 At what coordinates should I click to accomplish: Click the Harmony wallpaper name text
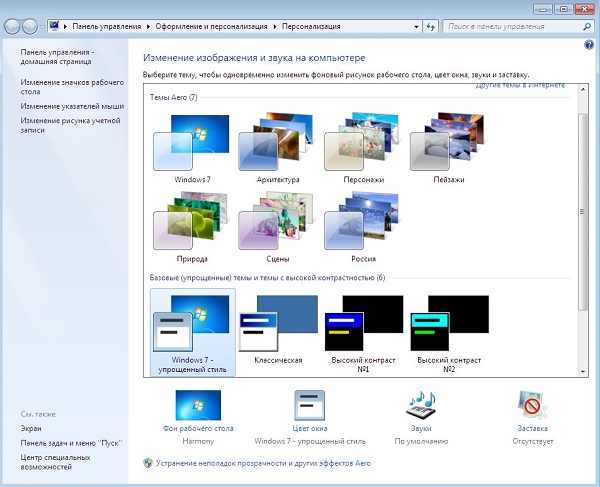[x=198, y=441]
